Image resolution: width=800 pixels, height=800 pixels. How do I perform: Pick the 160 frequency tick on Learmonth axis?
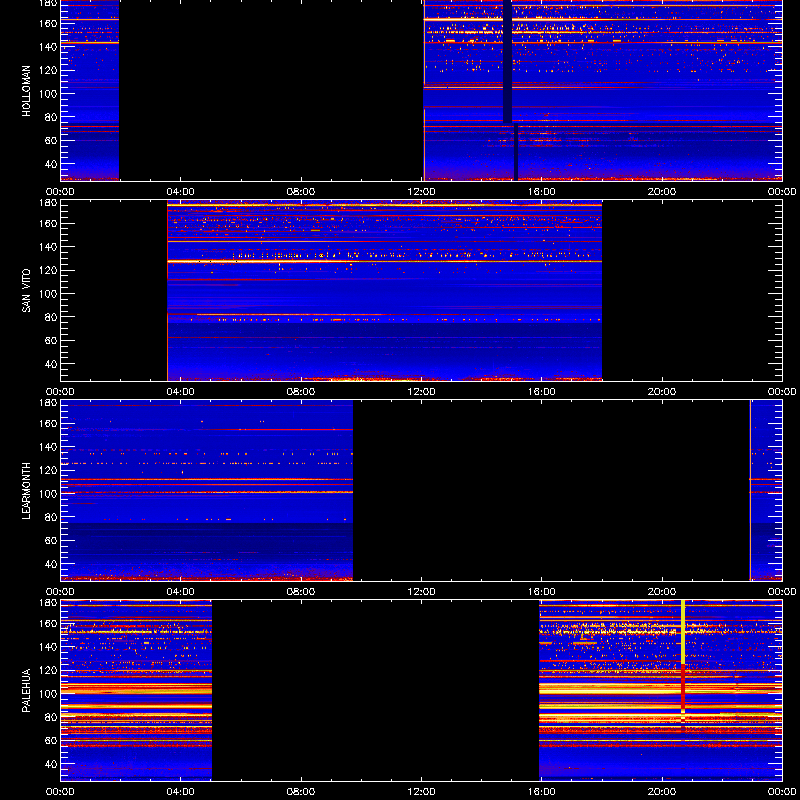pos(48,423)
